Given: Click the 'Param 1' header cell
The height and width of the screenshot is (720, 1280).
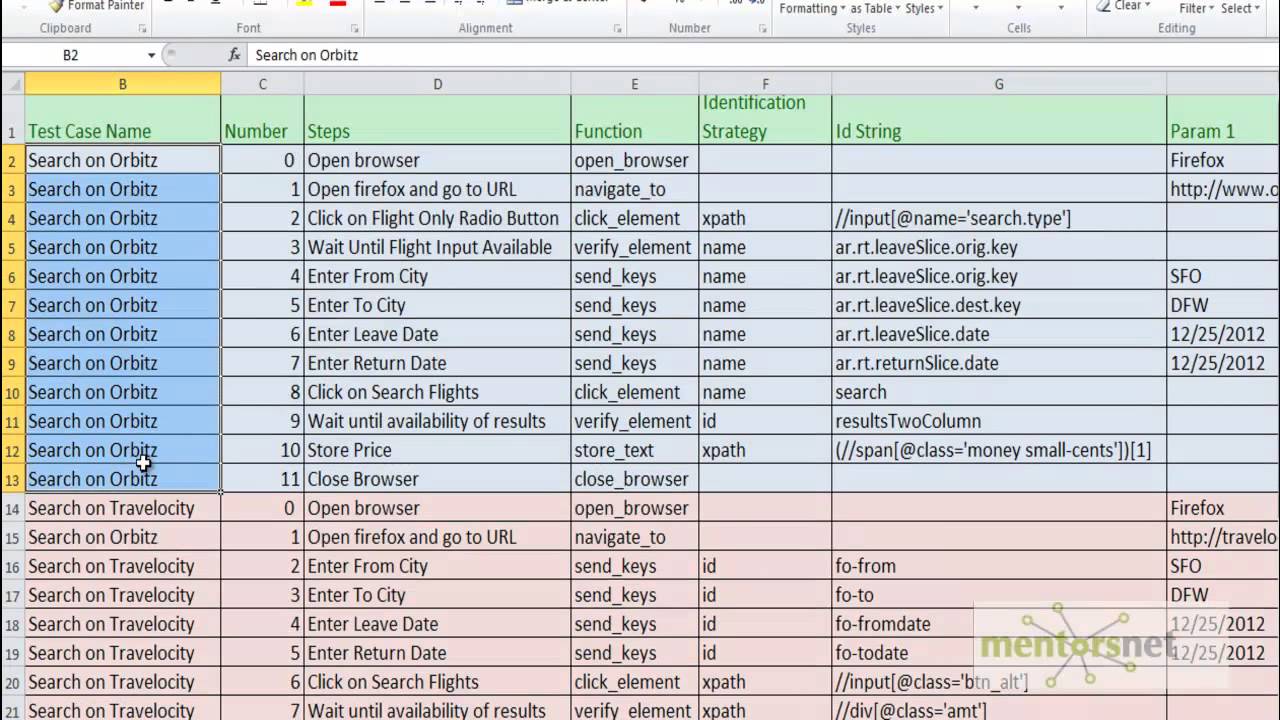Looking at the screenshot, I should pyautogui.click(x=1223, y=120).
